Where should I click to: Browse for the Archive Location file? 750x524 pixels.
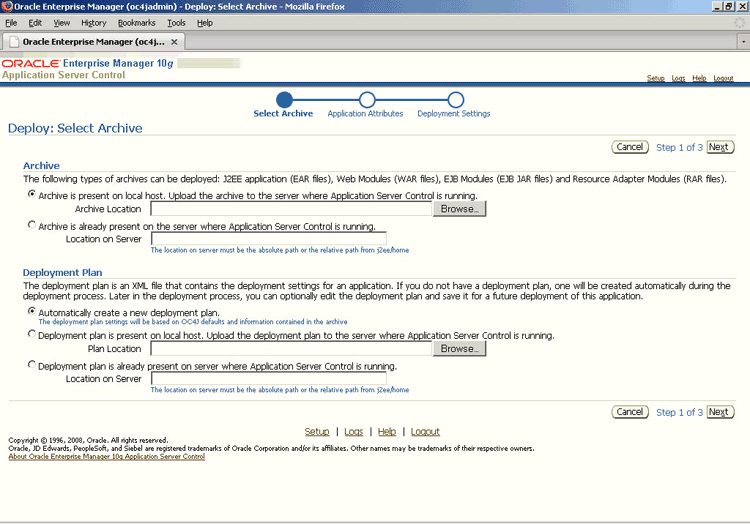(460, 209)
